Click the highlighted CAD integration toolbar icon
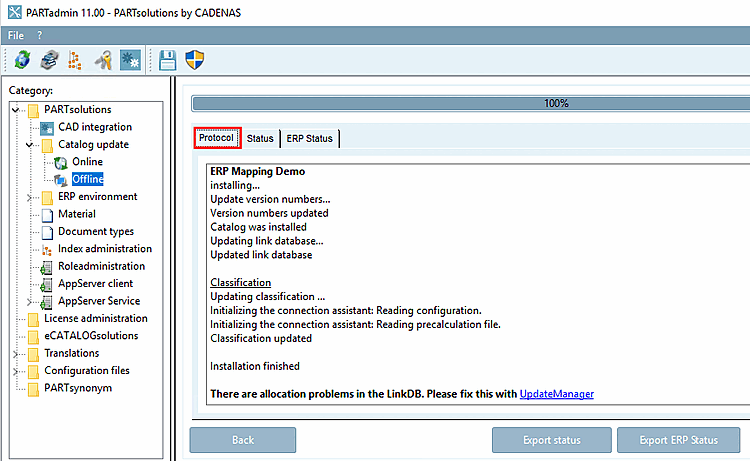The height and width of the screenshot is (461, 750). [130, 60]
